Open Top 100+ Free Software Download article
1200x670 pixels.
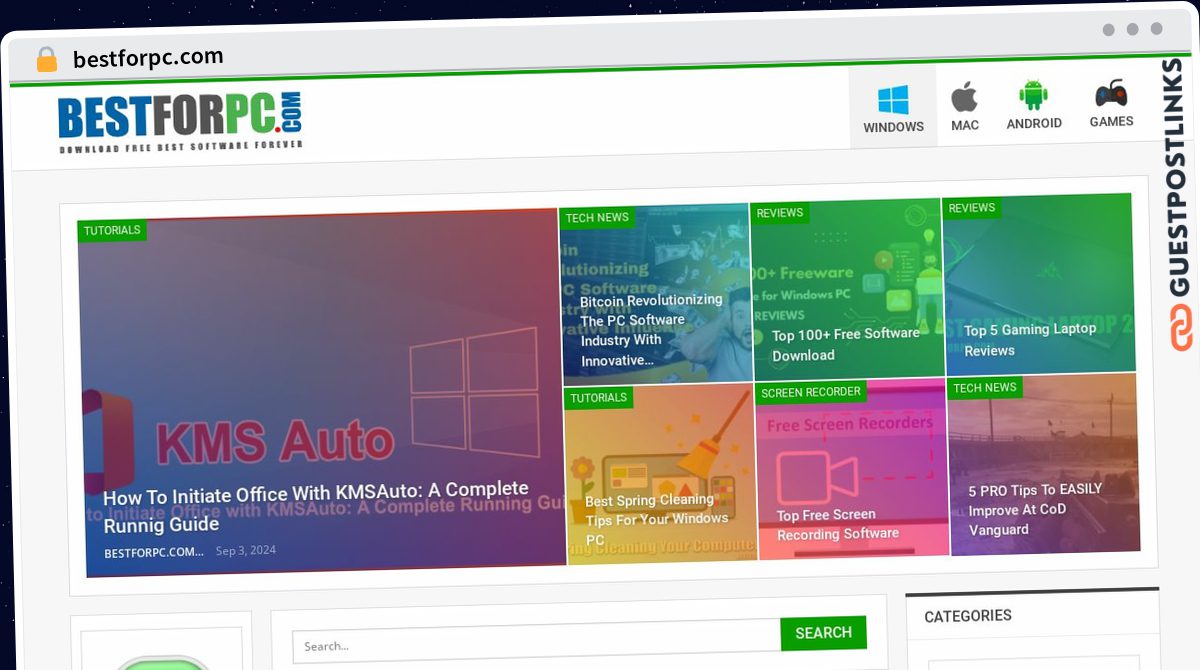pyautogui.click(x=845, y=344)
